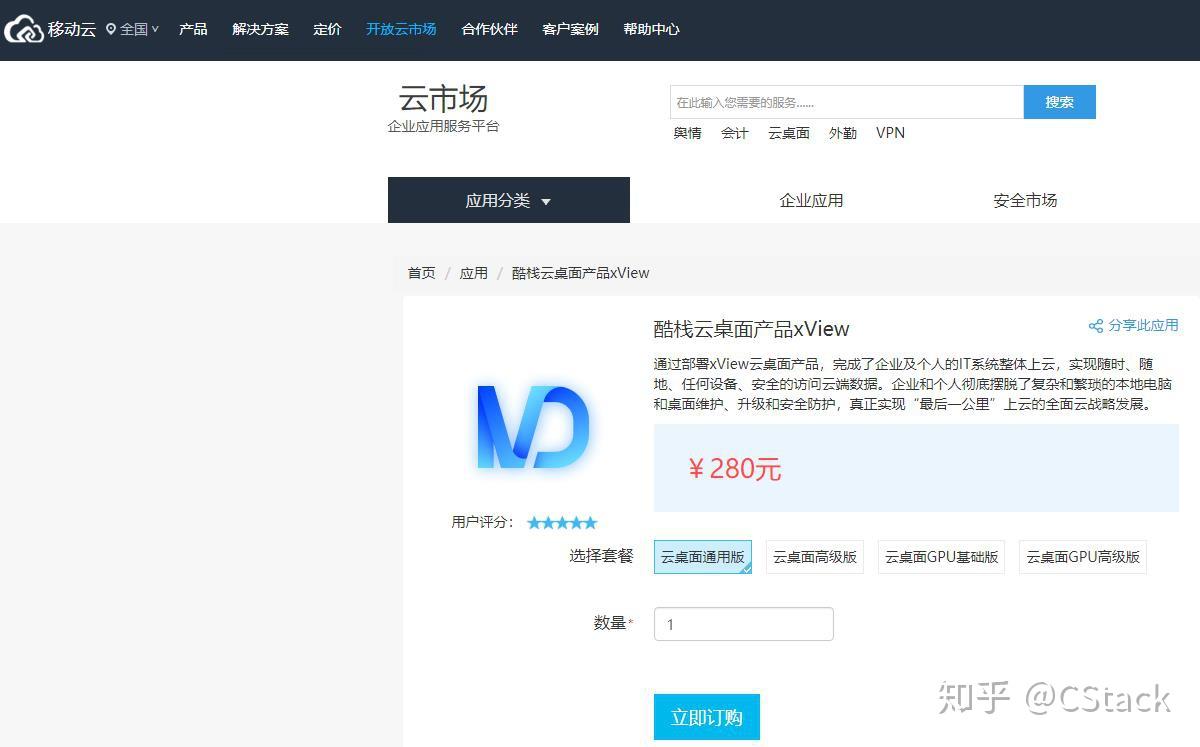Select the 云桌面GPU高级版 package option
Image resolution: width=1200 pixels, height=747 pixels.
[x=1082, y=557]
